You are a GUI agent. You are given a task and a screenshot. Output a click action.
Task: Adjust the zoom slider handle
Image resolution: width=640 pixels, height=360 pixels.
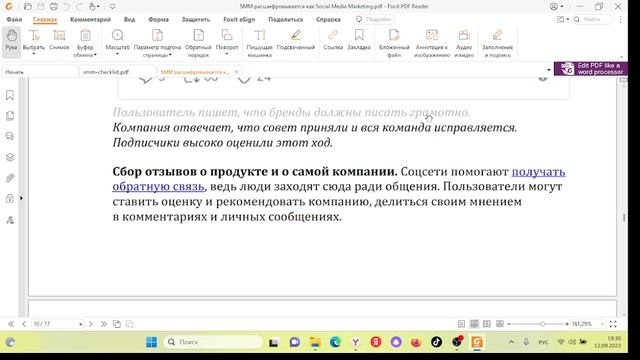click(x=542, y=324)
